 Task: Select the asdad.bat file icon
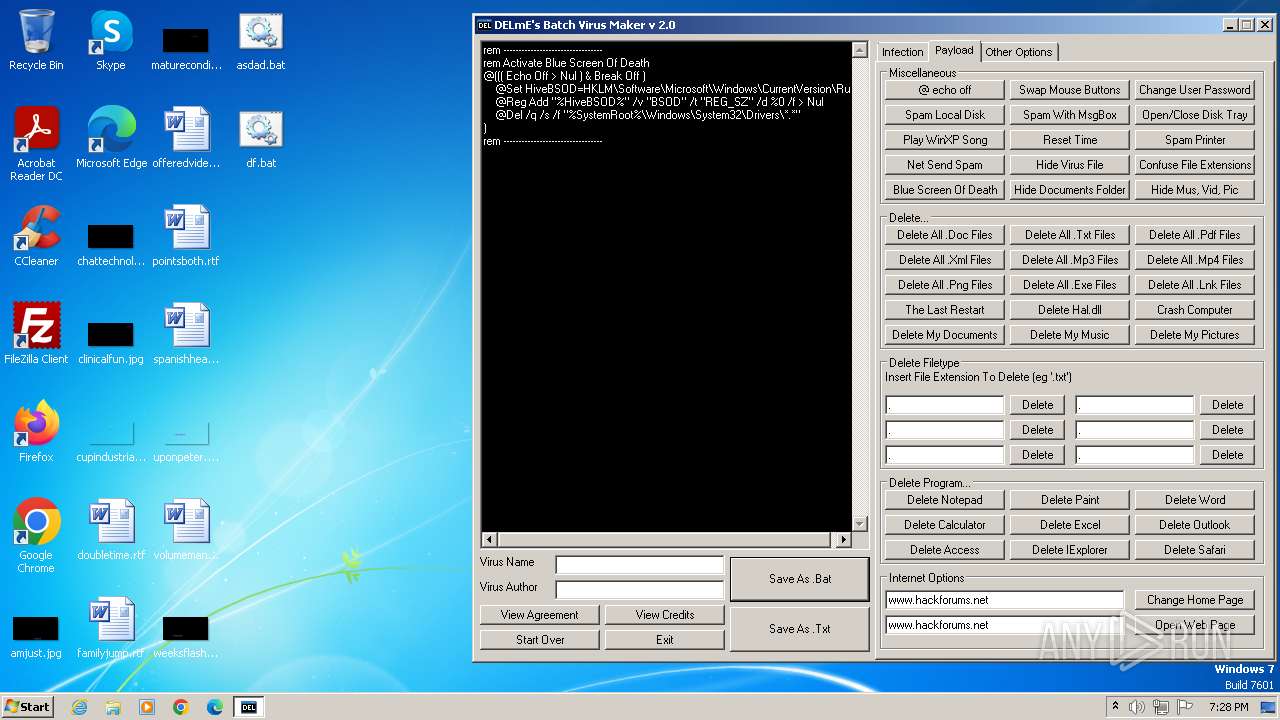click(261, 41)
